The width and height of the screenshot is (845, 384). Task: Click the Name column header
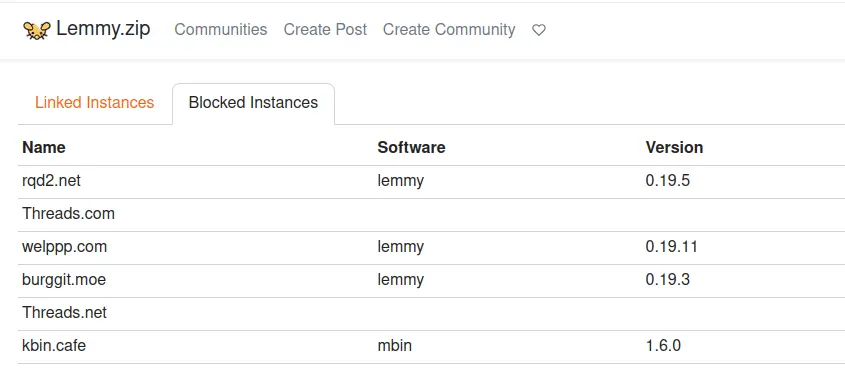coord(44,147)
